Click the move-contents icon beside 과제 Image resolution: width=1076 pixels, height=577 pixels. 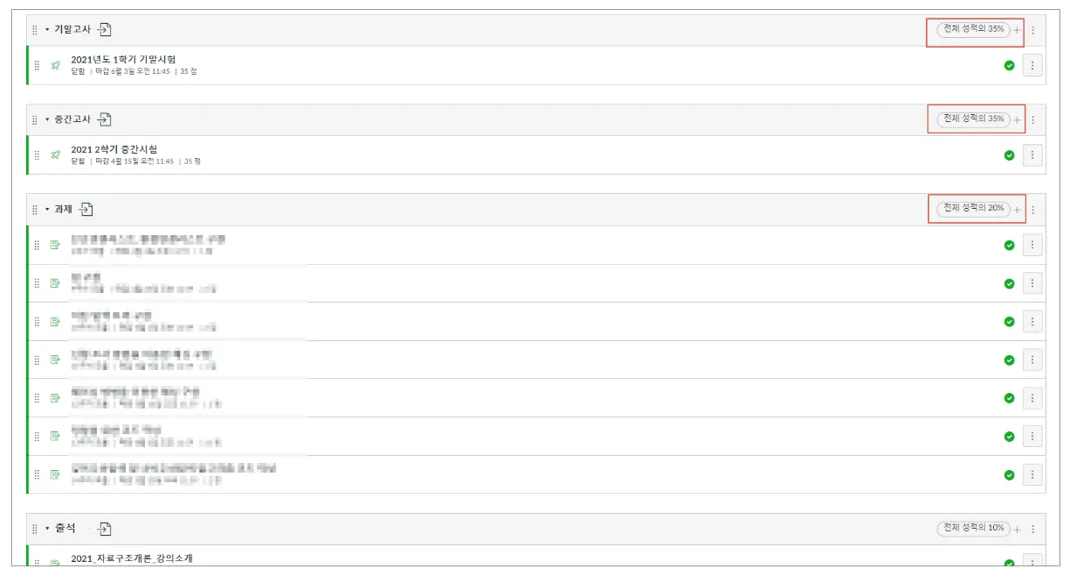(87, 209)
